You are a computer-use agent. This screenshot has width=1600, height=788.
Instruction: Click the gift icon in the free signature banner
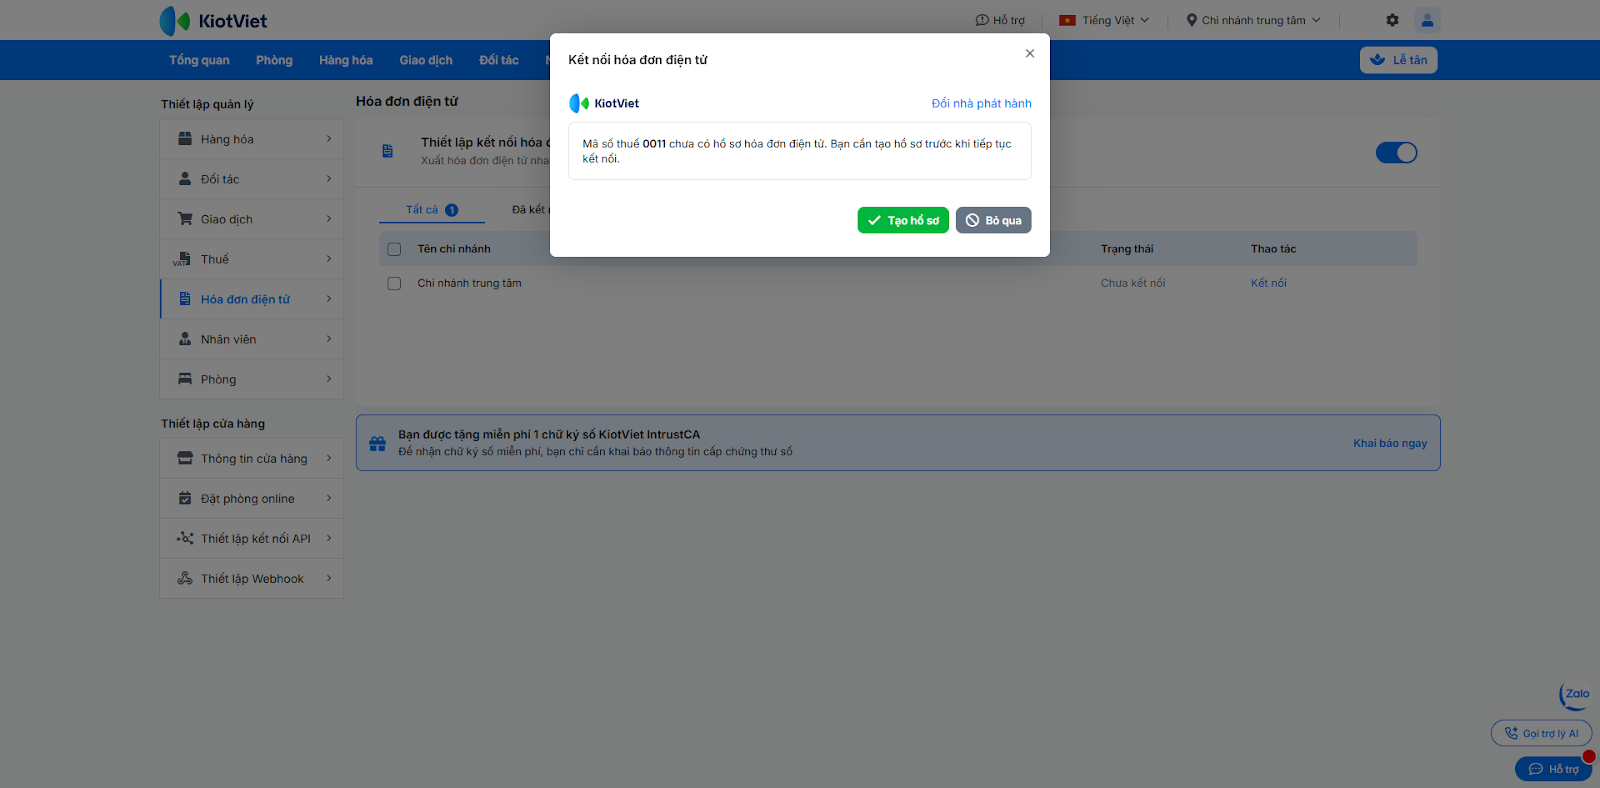tap(377, 443)
